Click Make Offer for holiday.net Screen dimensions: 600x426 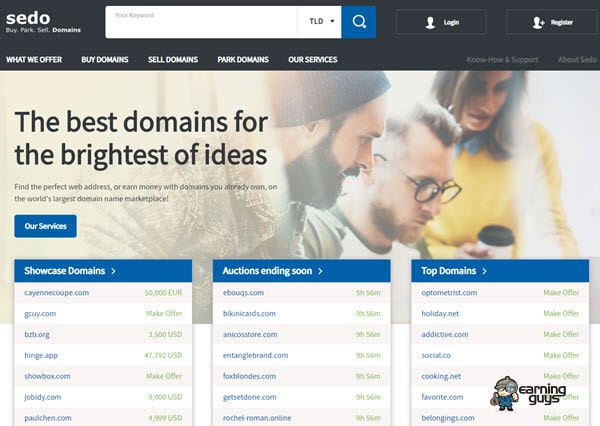click(x=561, y=313)
